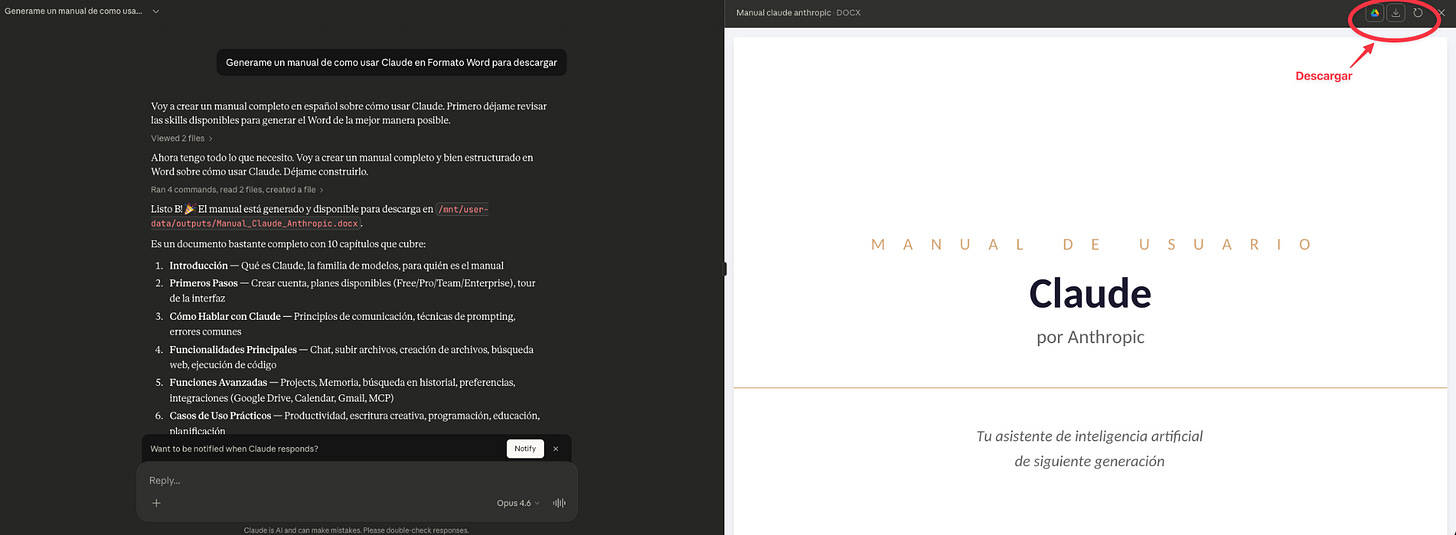This screenshot has width=1456, height=535.
Task: Open the chat title dropdown chevron
Action: (x=156, y=11)
